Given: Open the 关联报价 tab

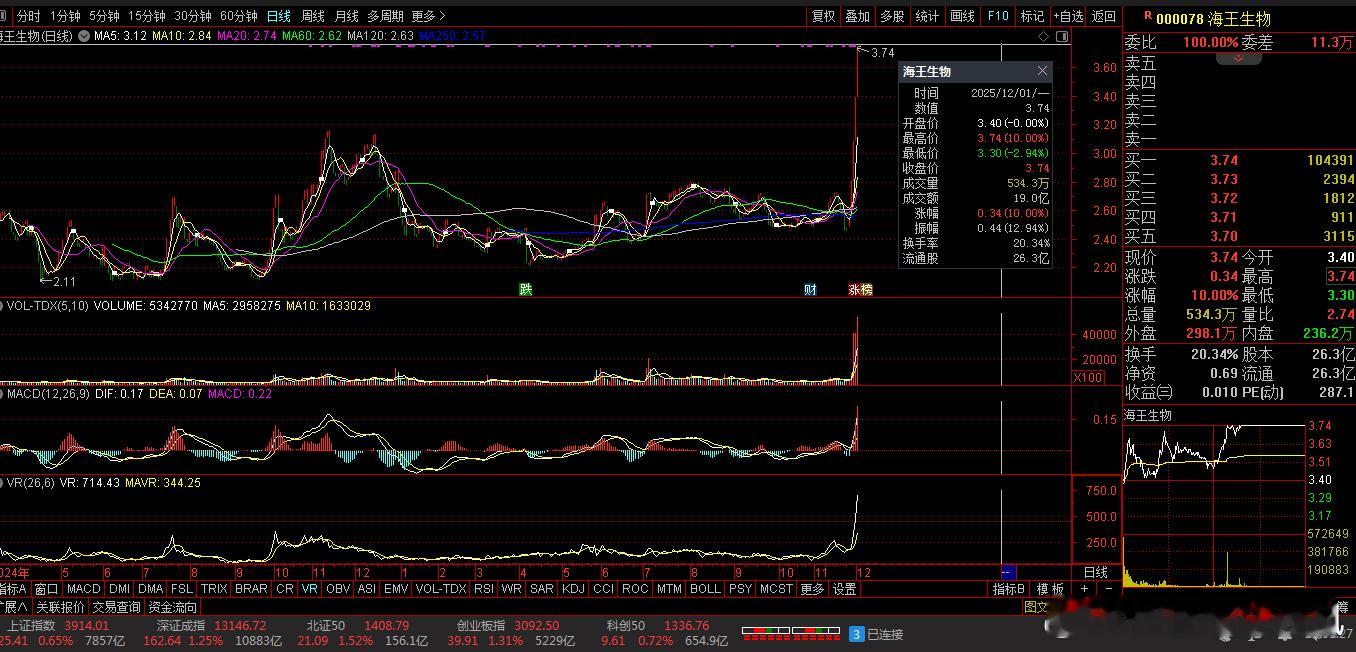Looking at the screenshot, I should click(61, 607).
